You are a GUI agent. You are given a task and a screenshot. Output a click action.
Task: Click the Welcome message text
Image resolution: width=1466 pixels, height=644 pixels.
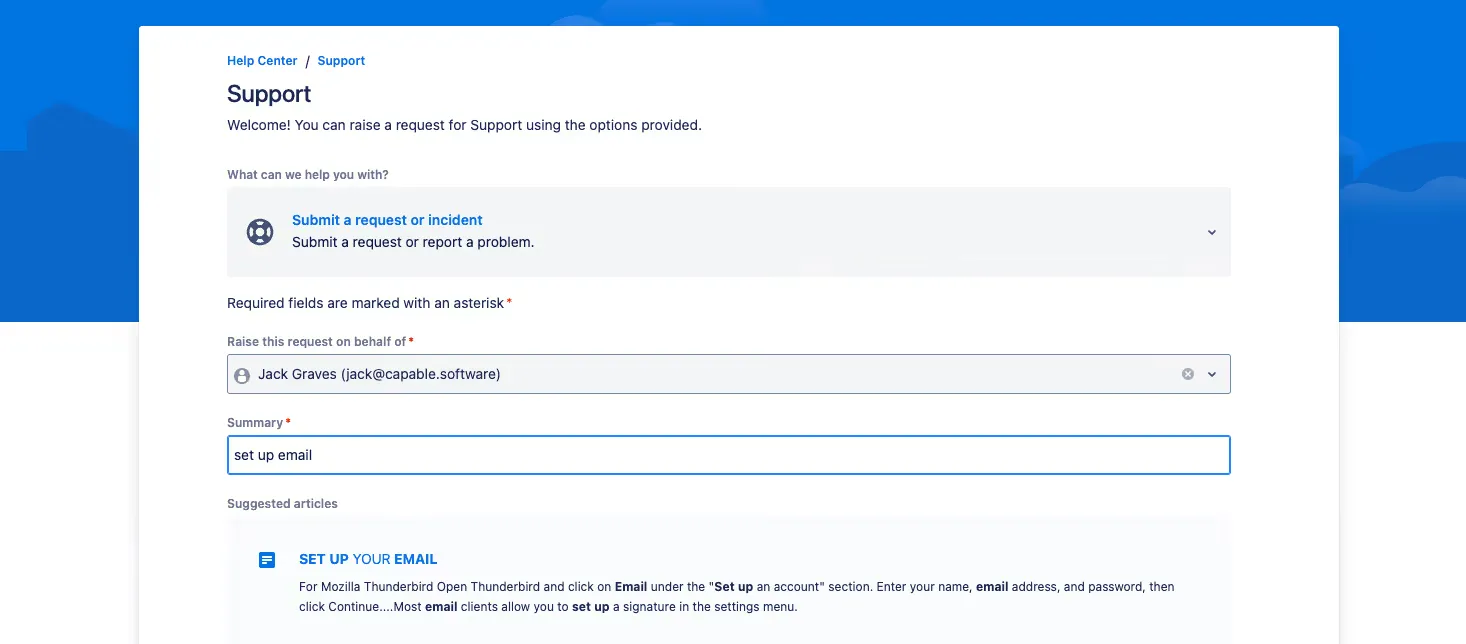click(x=464, y=126)
